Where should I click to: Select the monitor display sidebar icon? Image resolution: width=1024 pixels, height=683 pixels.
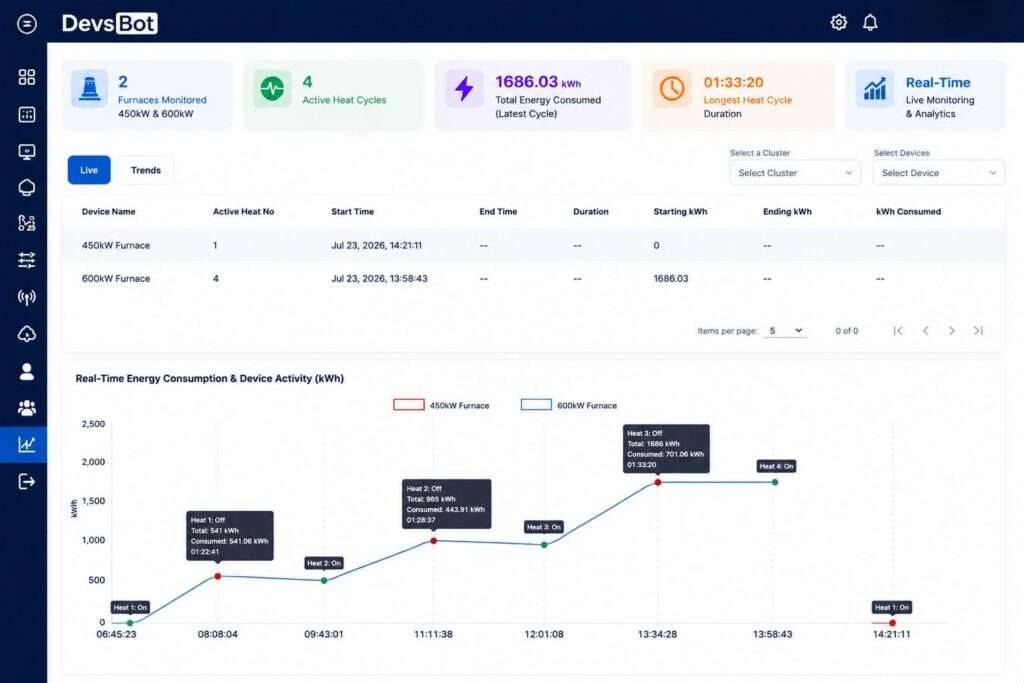pyautogui.click(x=27, y=151)
